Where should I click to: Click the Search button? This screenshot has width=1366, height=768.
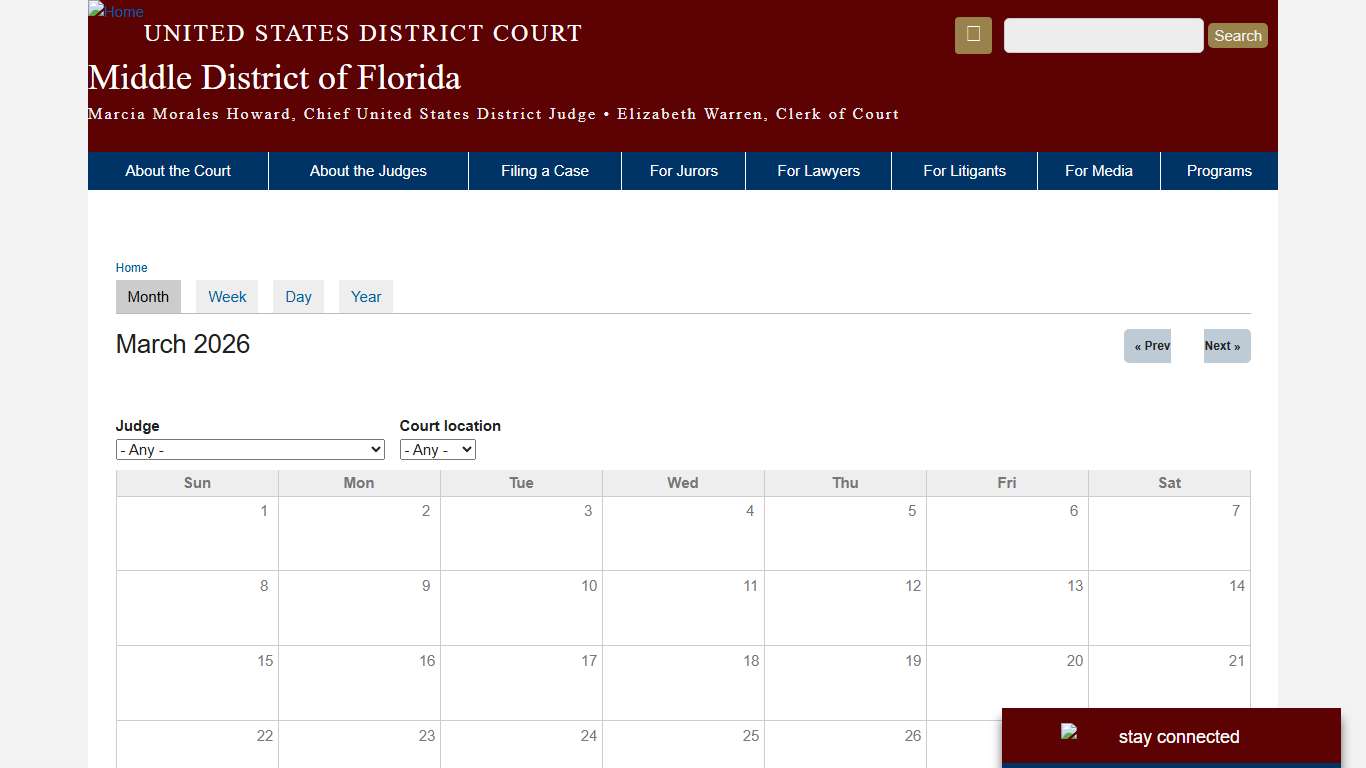point(1237,35)
